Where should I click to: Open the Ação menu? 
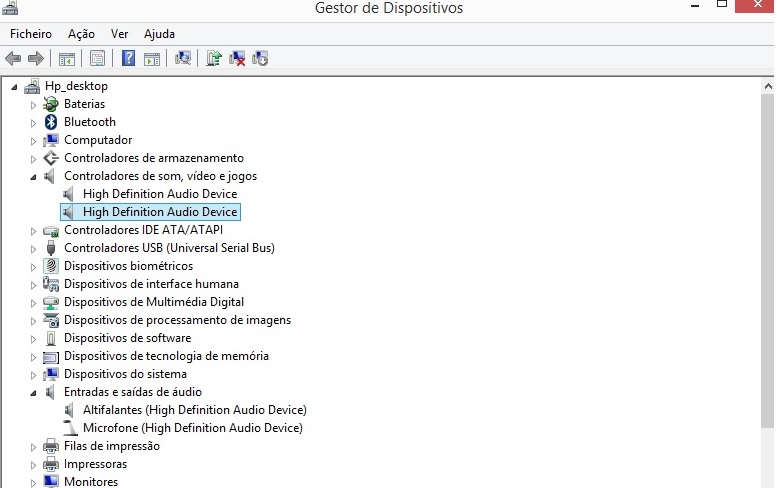pyautogui.click(x=81, y=34)
